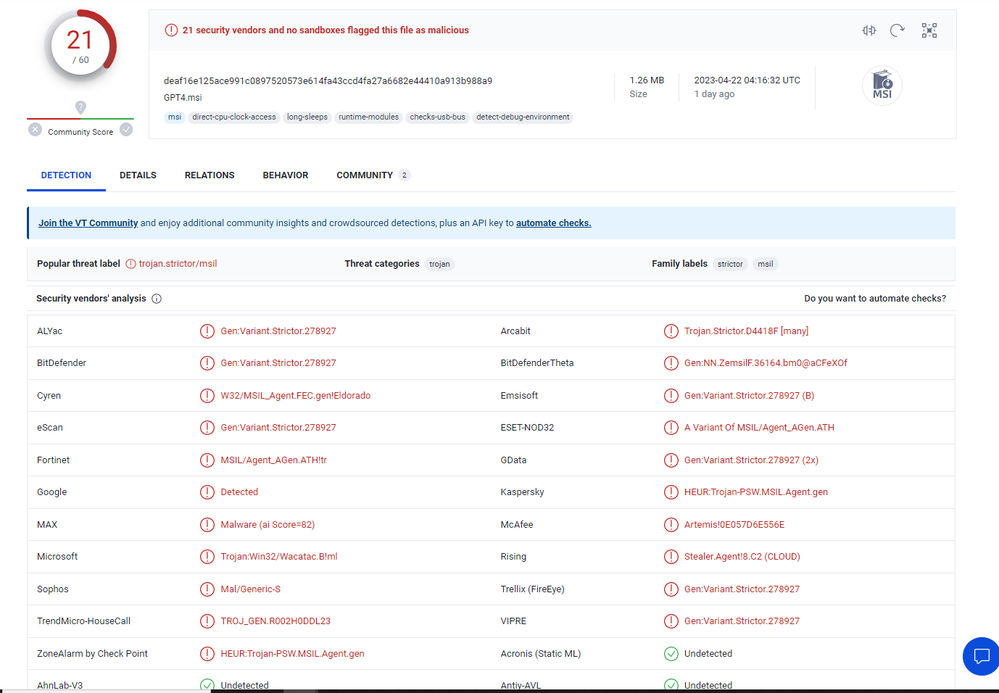Screen dimensions: 999x693
Task: Click Cyren detection warning icon
Action: tap(207, 396)
